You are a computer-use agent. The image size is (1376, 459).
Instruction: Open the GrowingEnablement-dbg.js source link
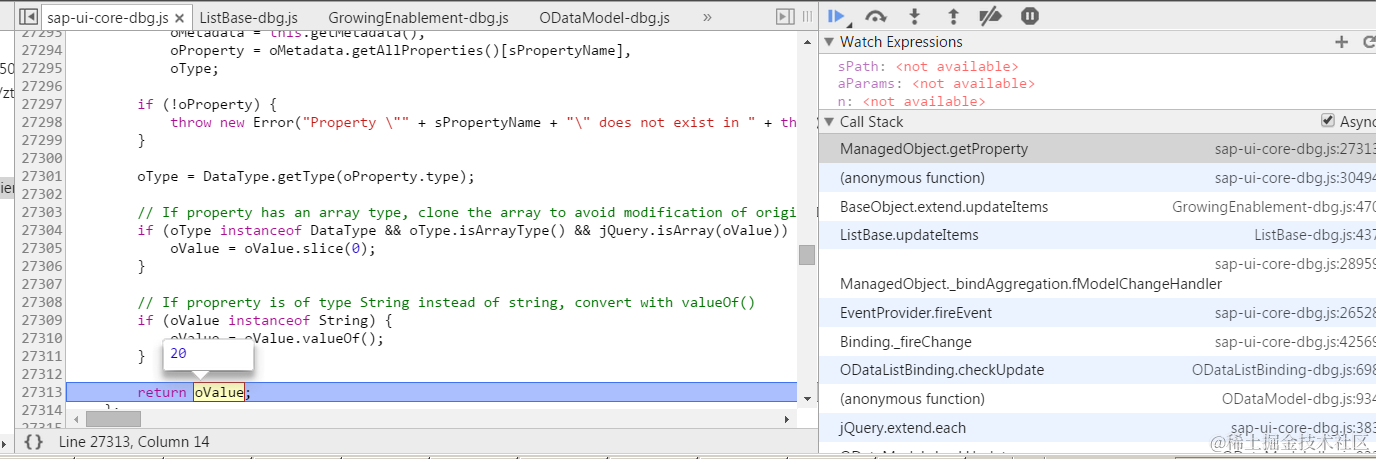[x=1274, y=207]
